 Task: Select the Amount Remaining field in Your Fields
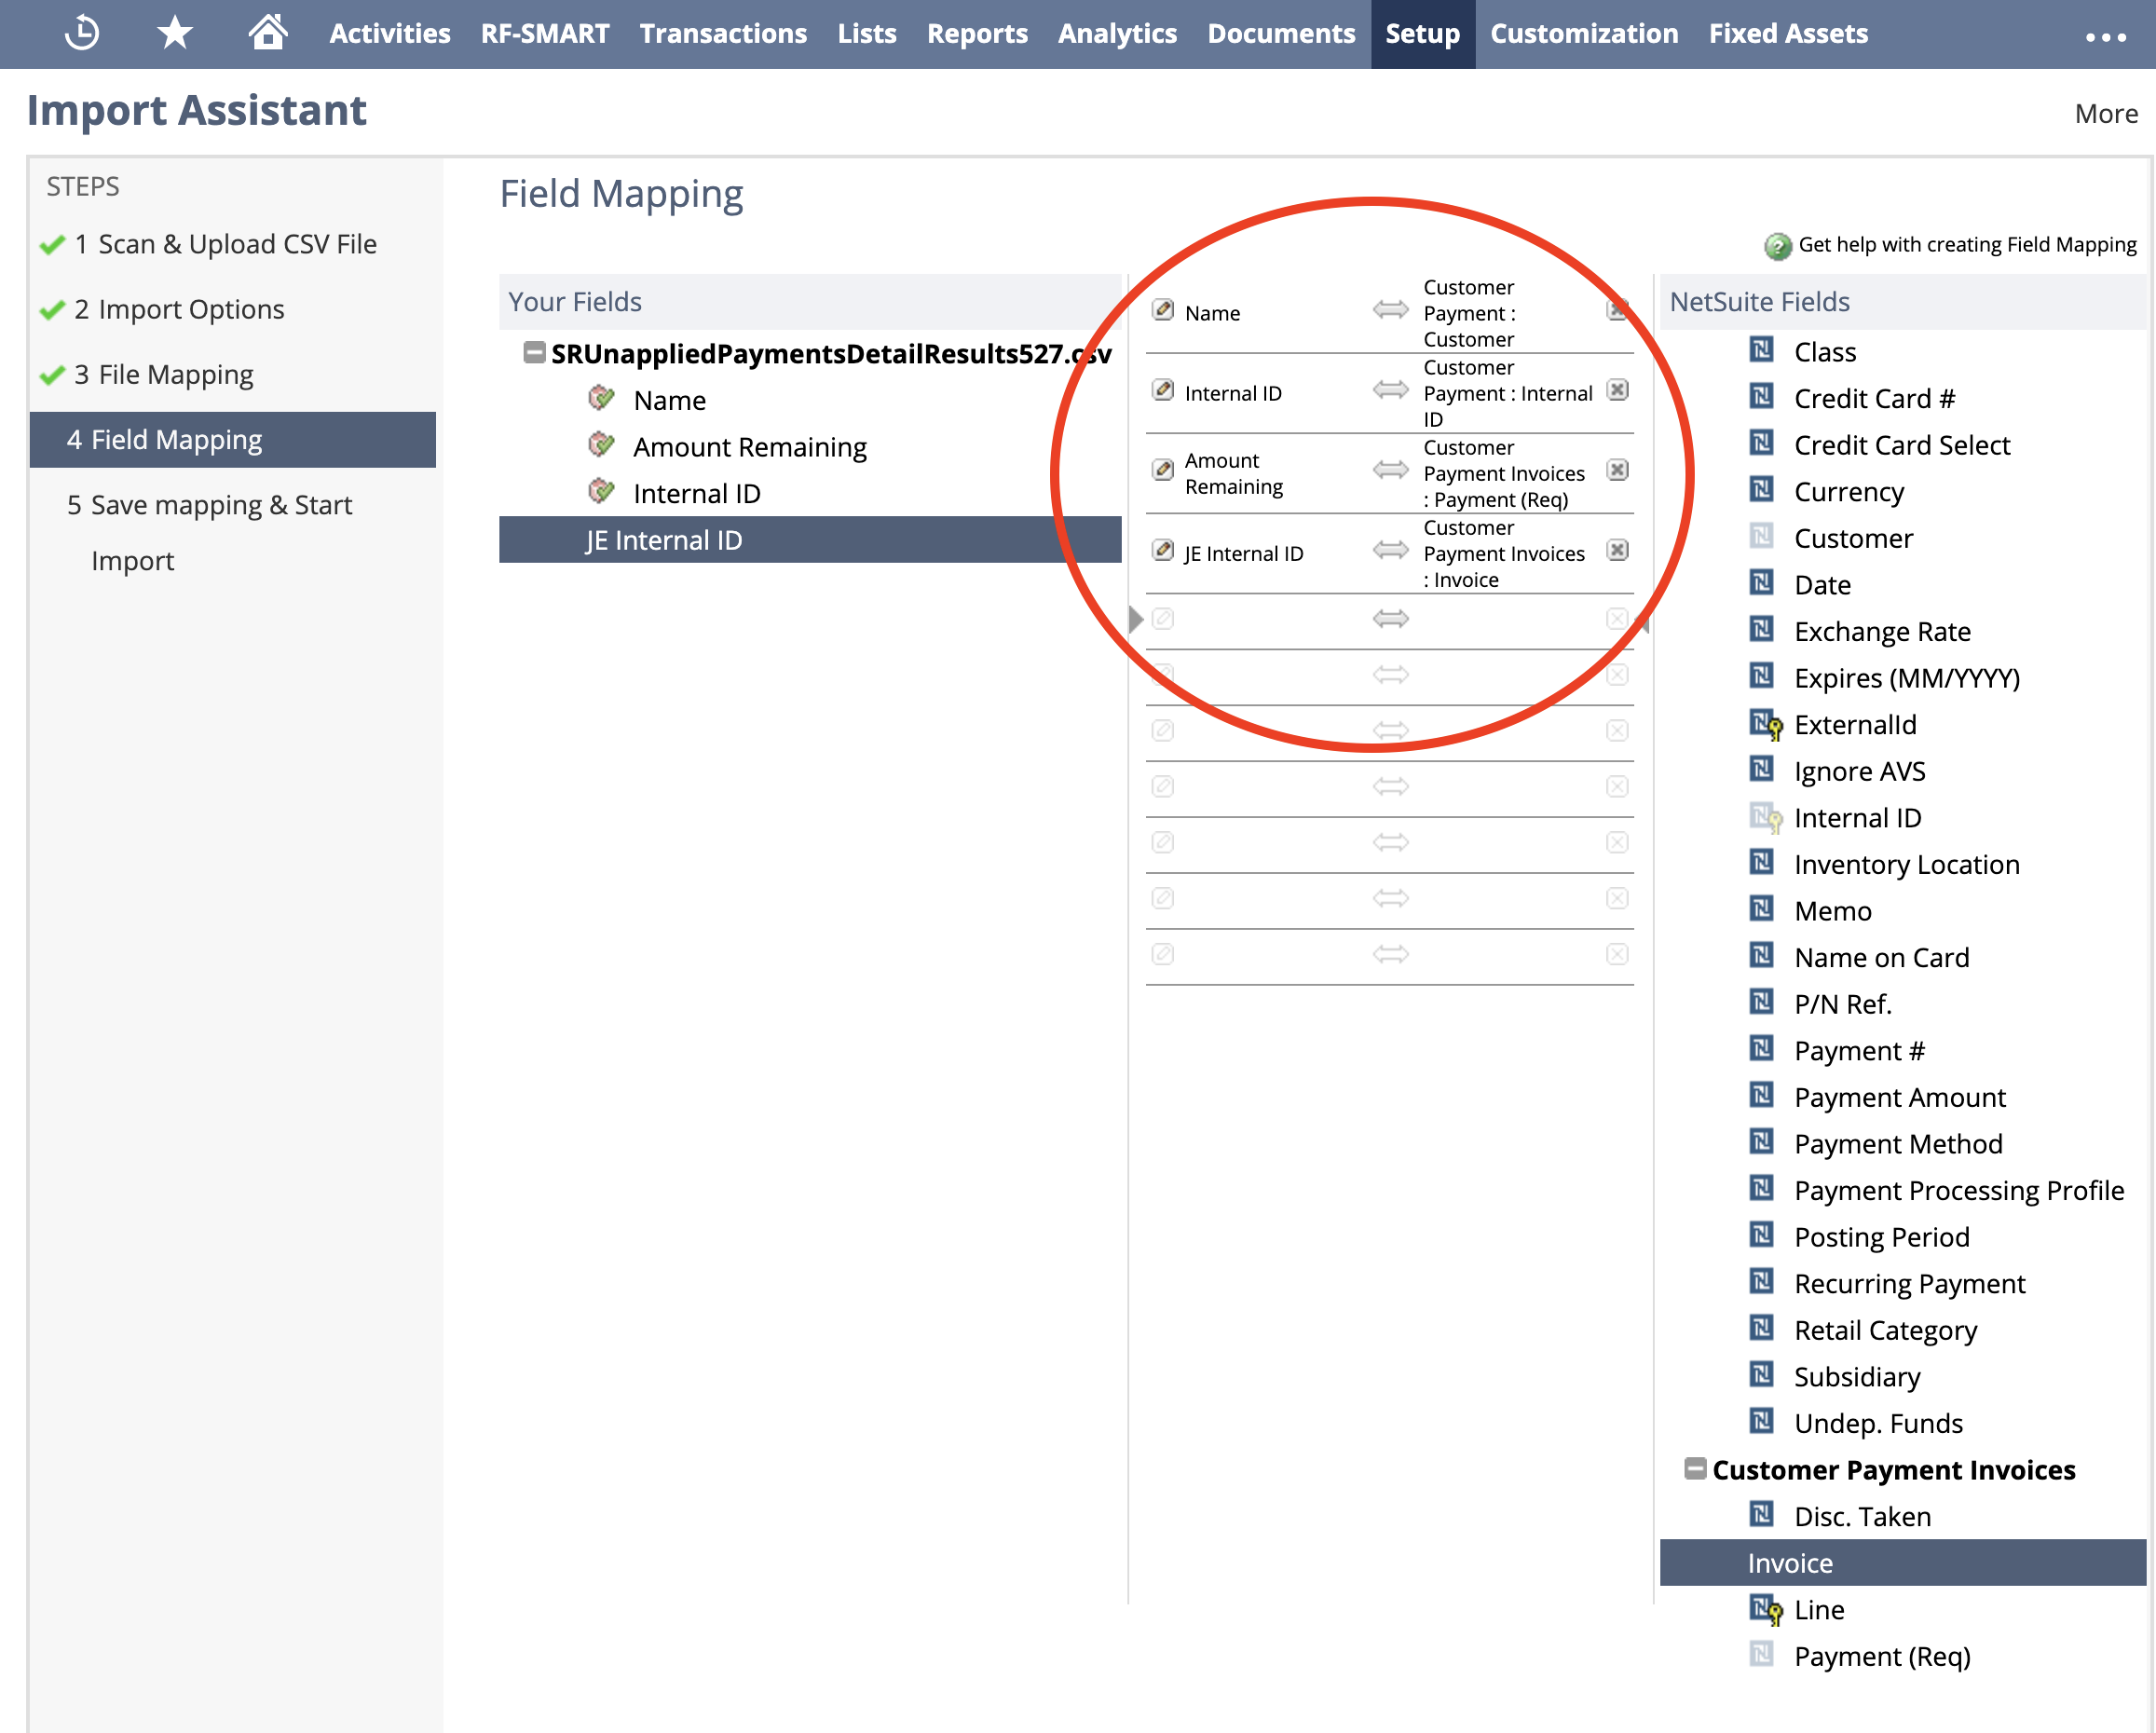coord(749,447)
